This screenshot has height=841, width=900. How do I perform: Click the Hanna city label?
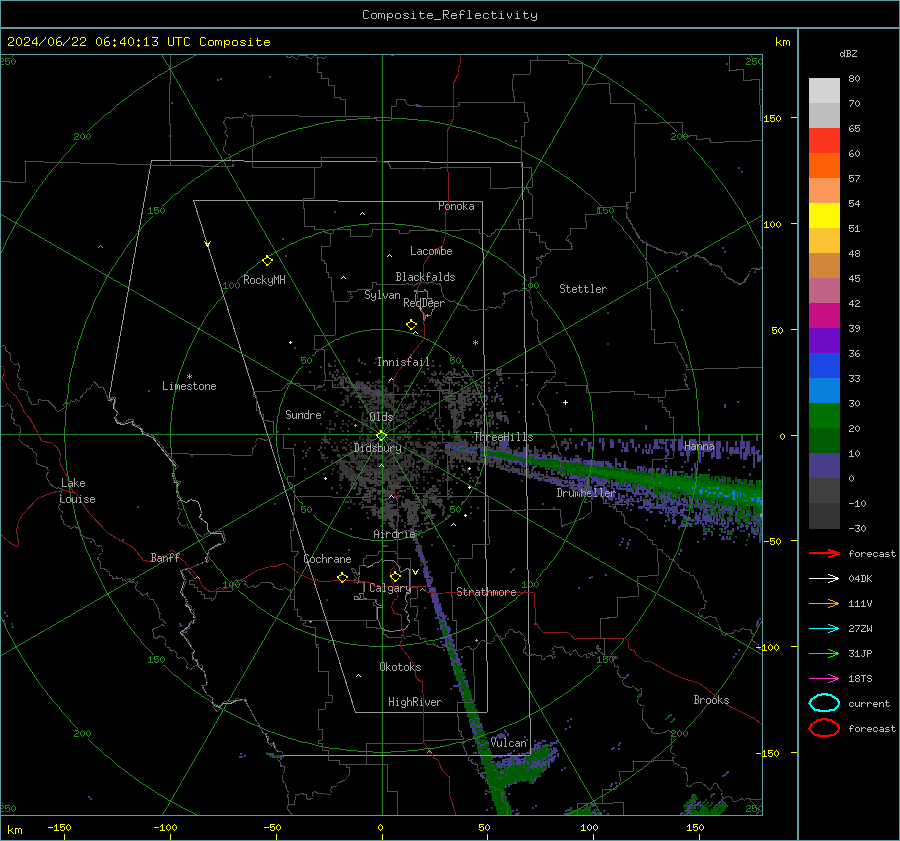(x=699, y=446)
